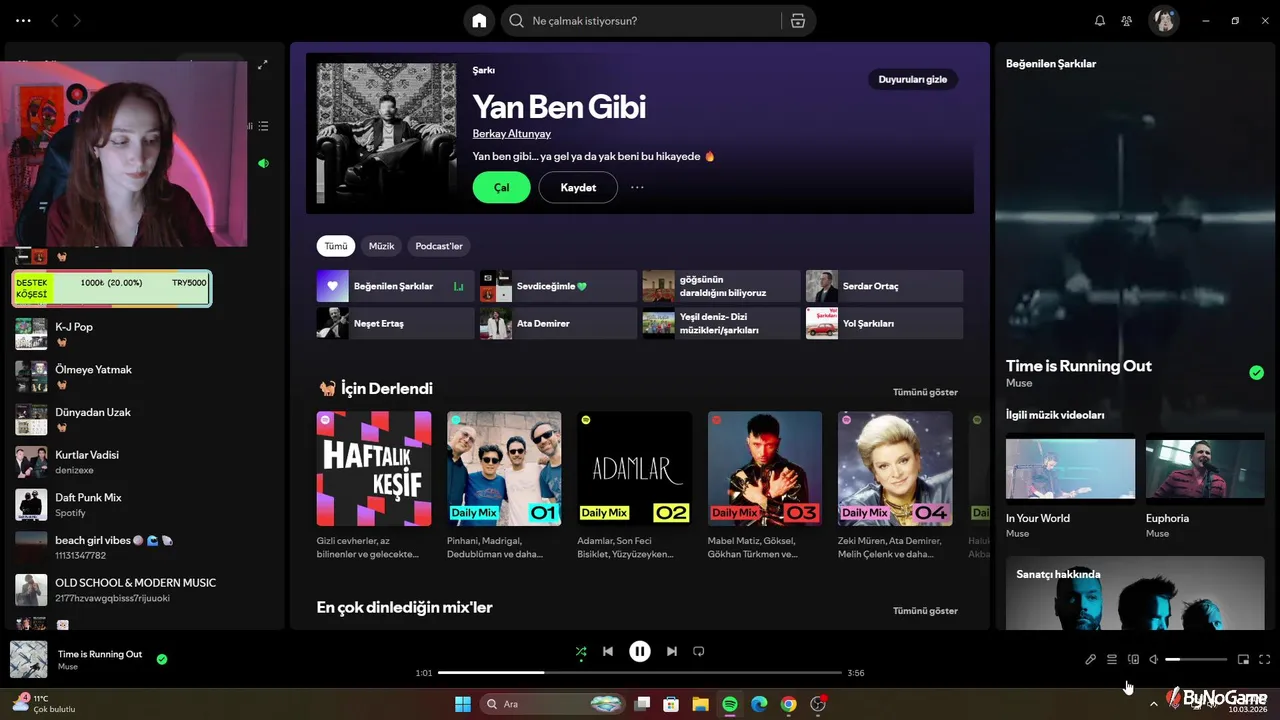Select the Podcast'ler filter chip

[x=439, y=246]
